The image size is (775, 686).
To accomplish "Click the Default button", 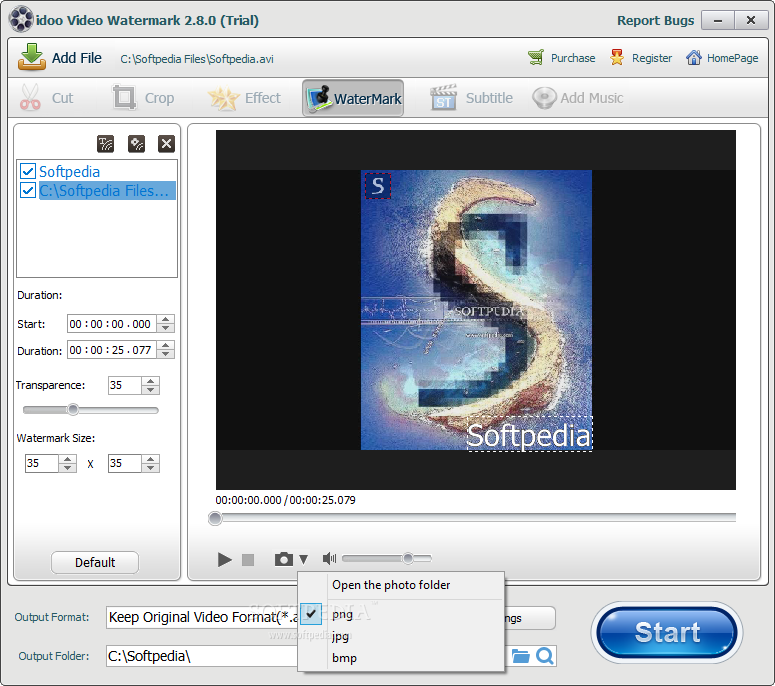I will point(95,562).
